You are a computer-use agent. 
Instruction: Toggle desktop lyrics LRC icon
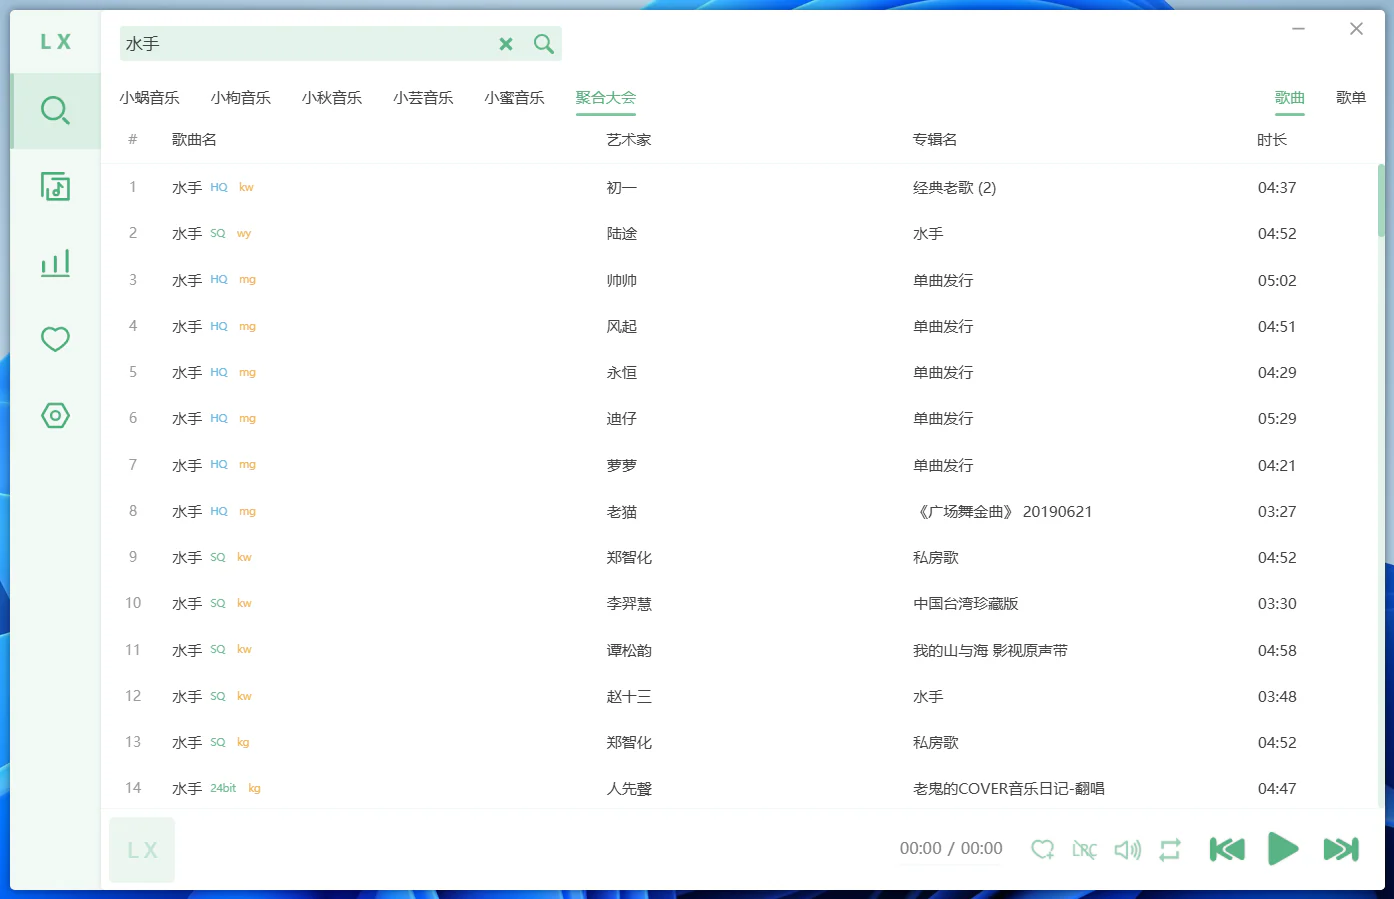1085,850
